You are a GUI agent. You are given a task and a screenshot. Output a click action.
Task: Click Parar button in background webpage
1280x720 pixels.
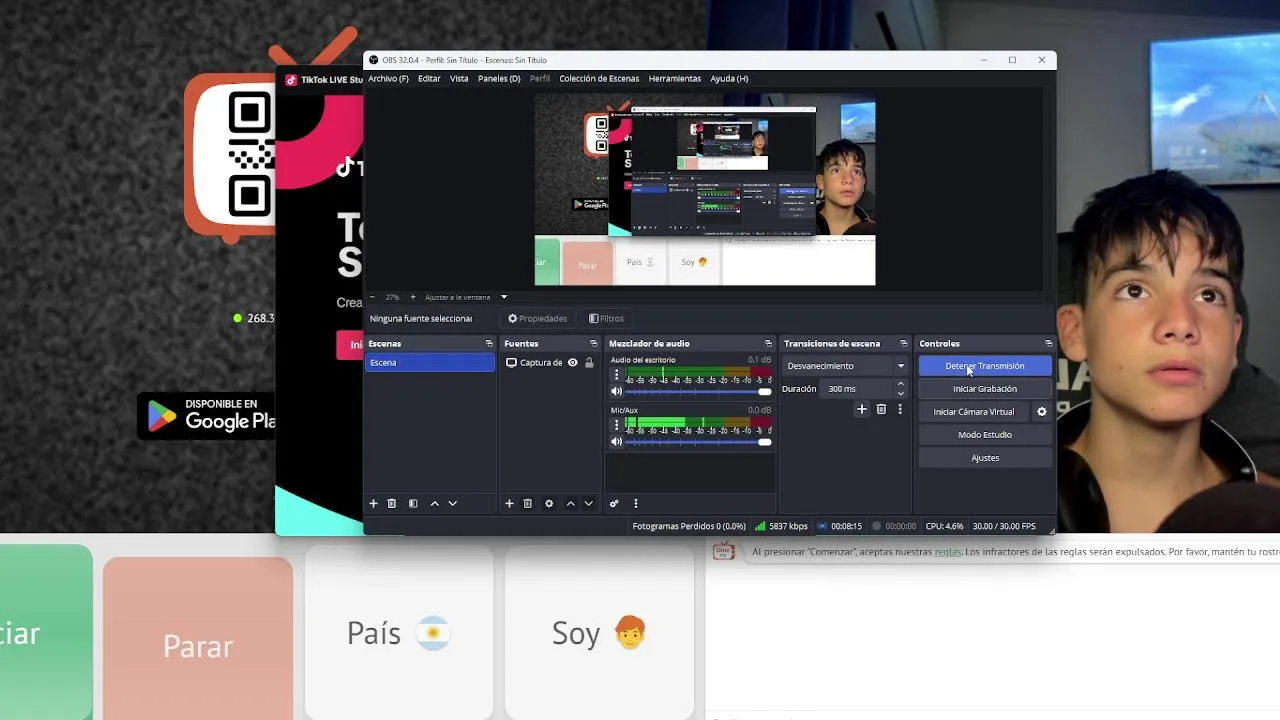pyautogui.click(x=198, y=640)
